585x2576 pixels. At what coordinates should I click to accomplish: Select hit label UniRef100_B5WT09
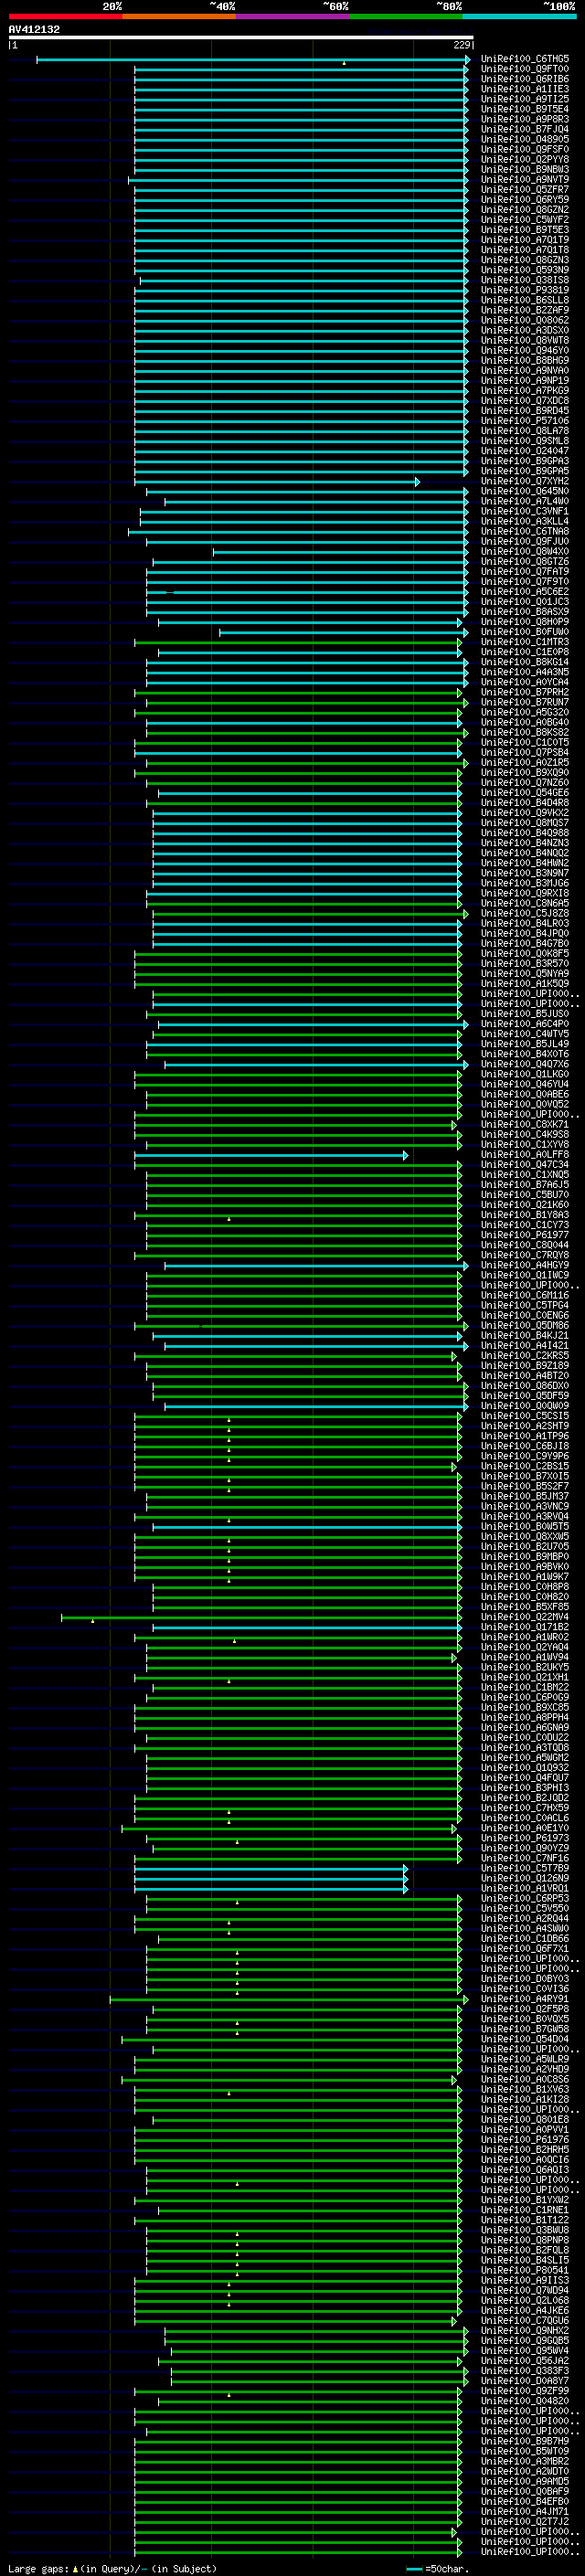[x=525, y=2451]
